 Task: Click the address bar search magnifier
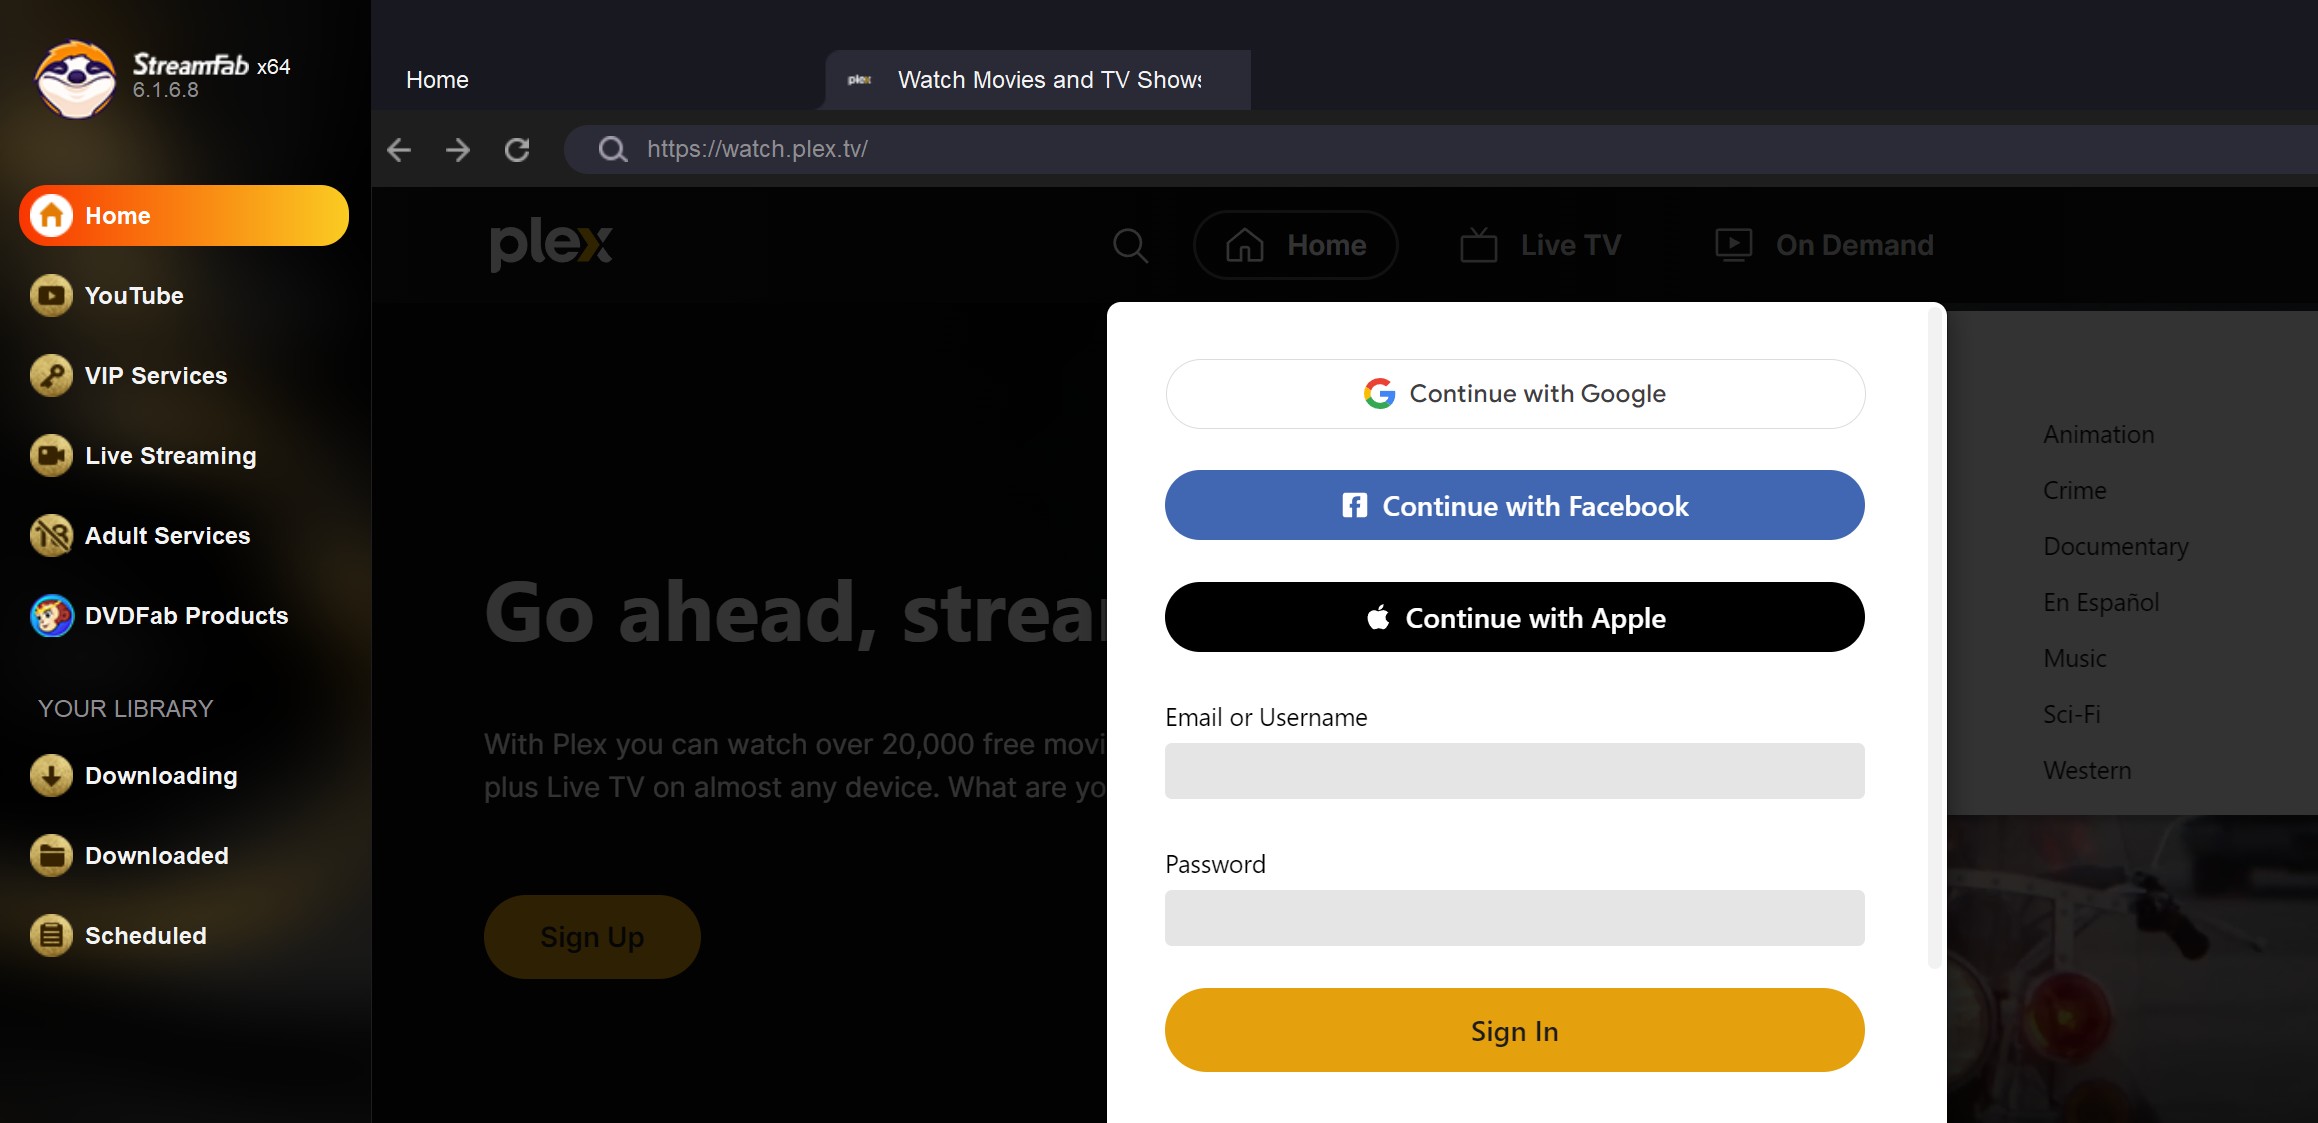point(612,150)
